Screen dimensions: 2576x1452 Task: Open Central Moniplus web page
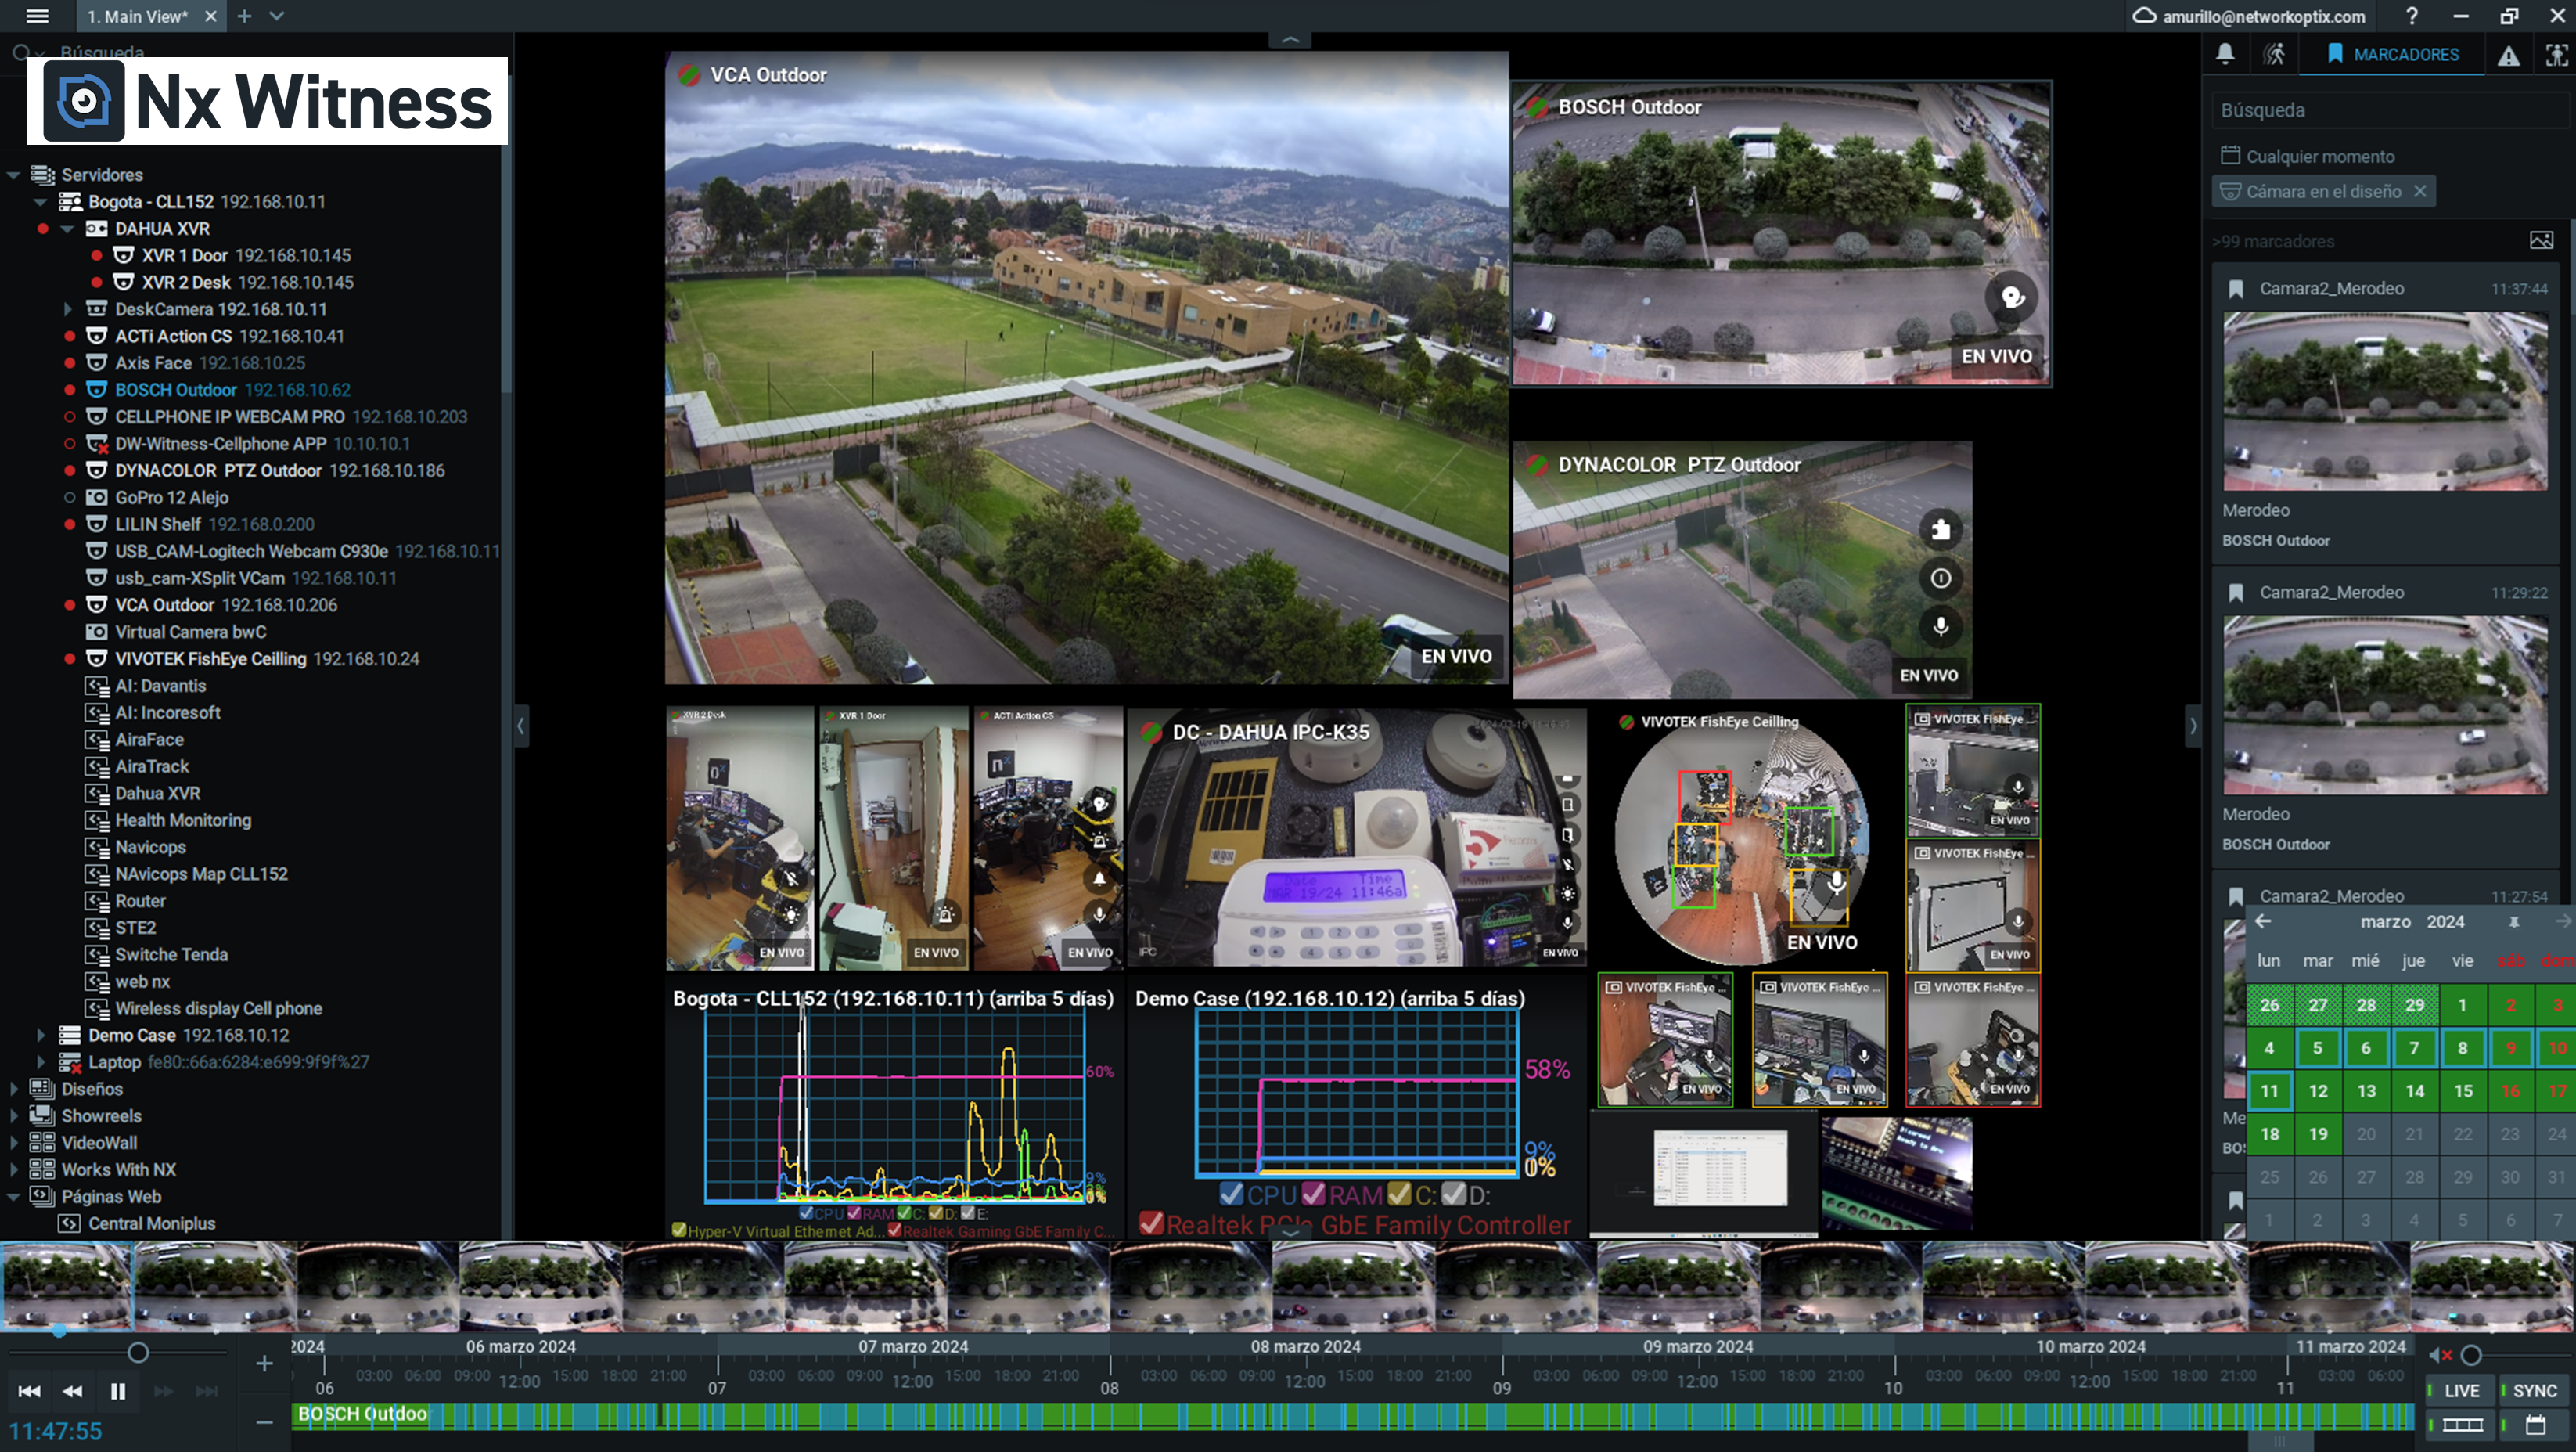[x=137, y=1224]
